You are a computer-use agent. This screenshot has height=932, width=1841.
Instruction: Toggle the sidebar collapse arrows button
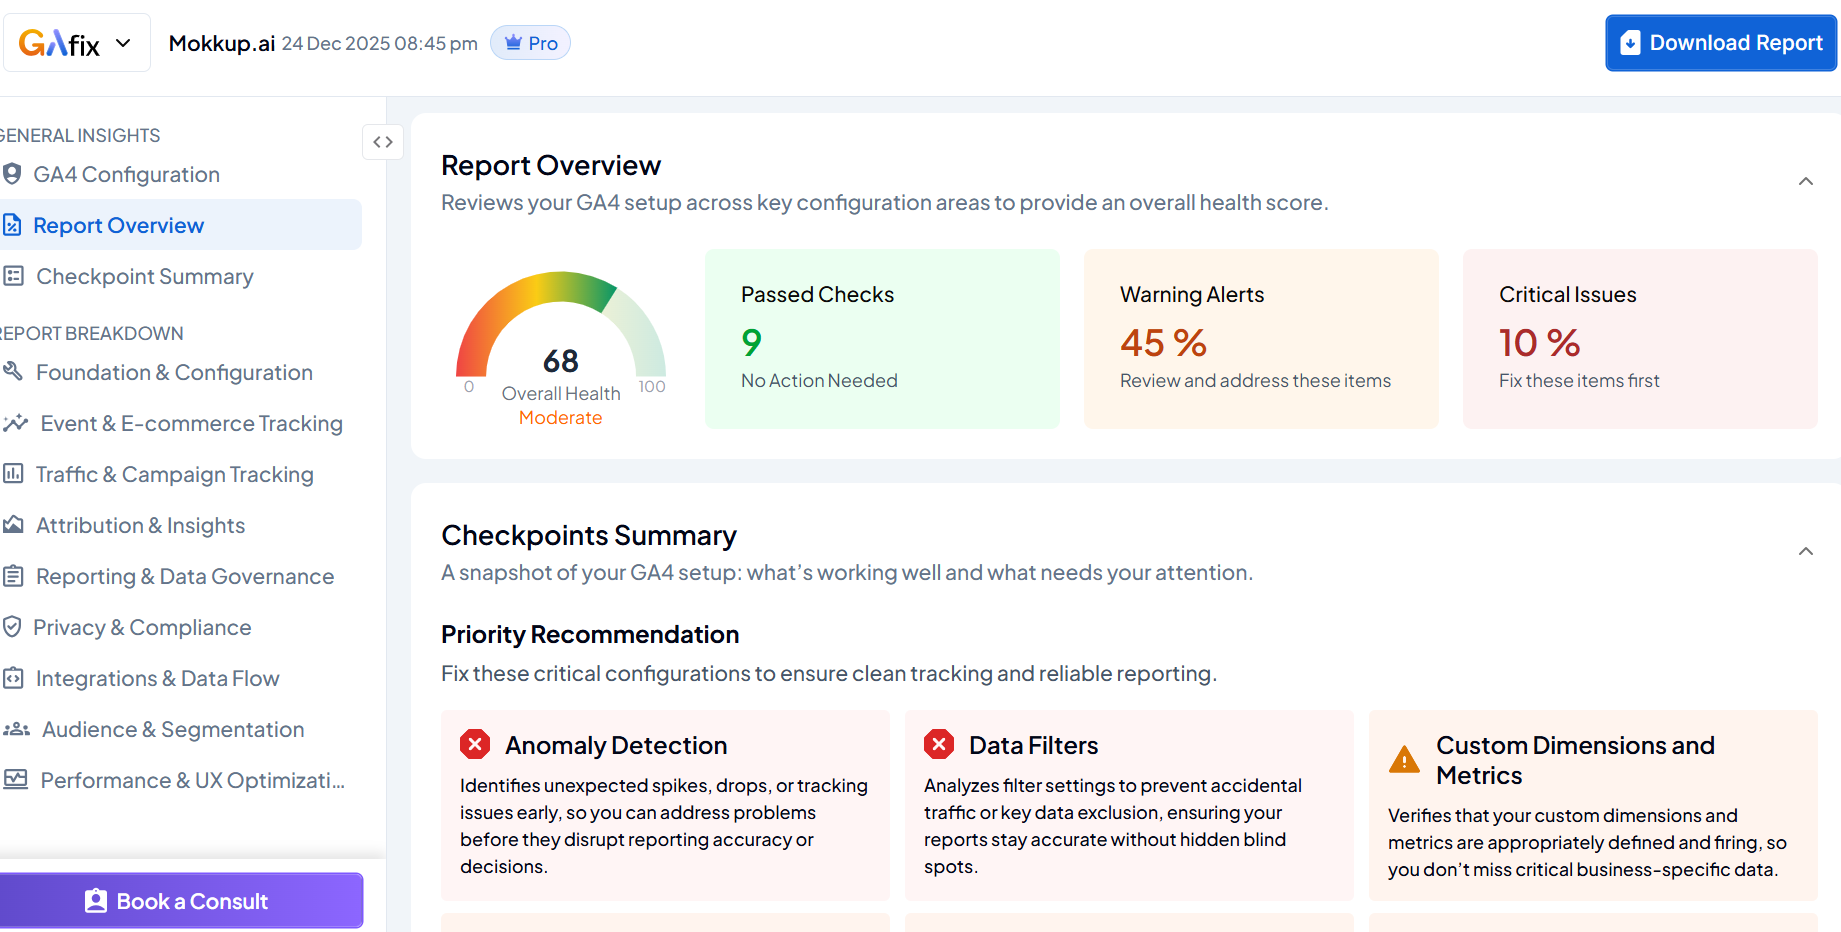(383, 142)
